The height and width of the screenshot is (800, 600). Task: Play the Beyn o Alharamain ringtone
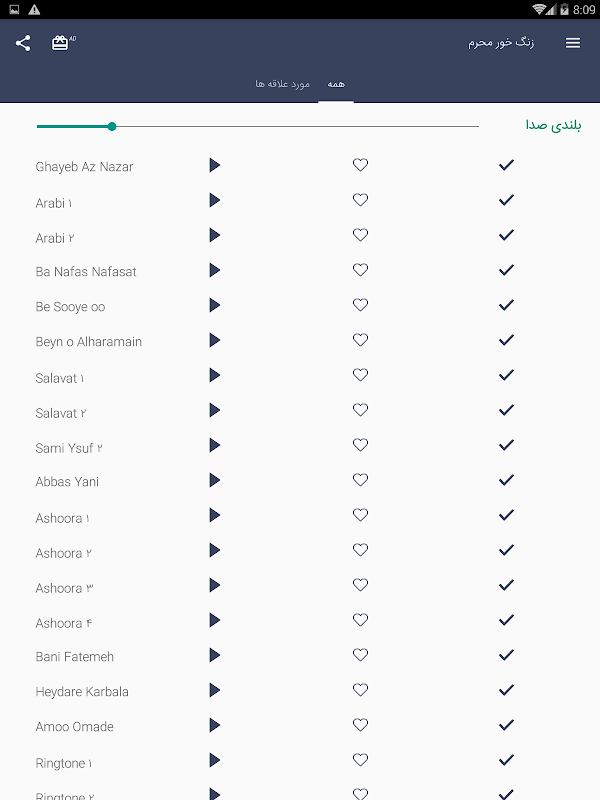click(x=214, y=340)
